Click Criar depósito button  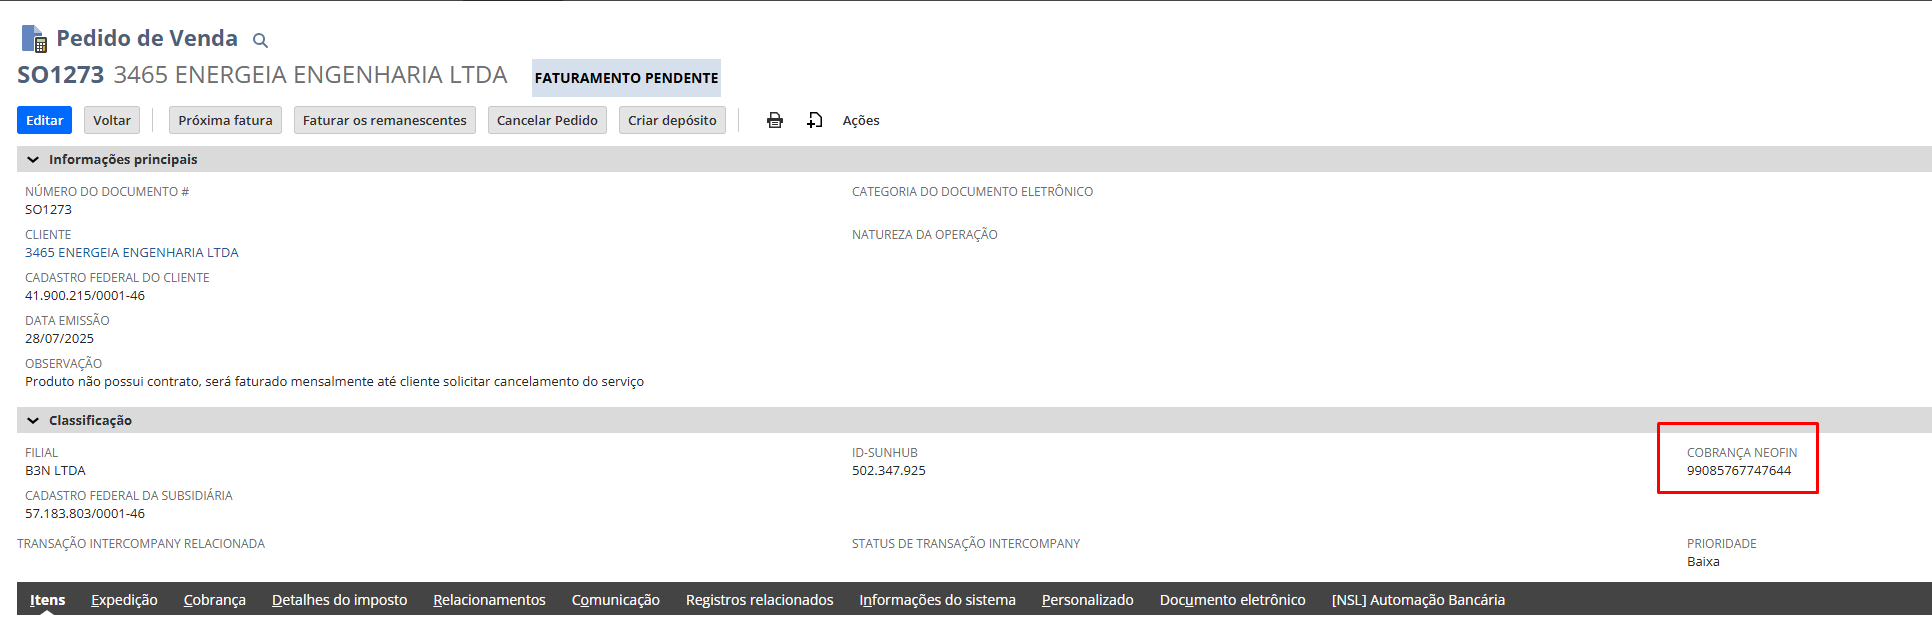click(672, 120)
